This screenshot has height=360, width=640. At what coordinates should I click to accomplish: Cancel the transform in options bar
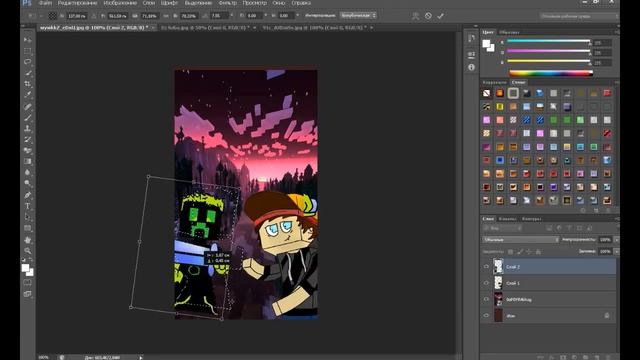point(428,16)
